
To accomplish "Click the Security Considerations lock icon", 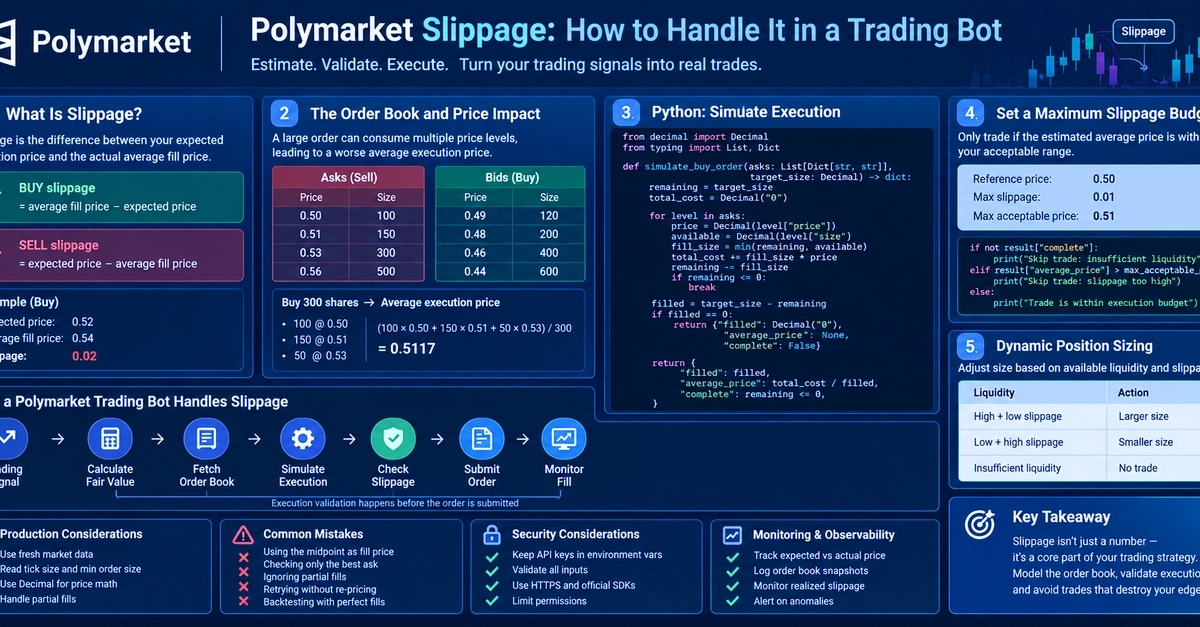I will [491, 534].
